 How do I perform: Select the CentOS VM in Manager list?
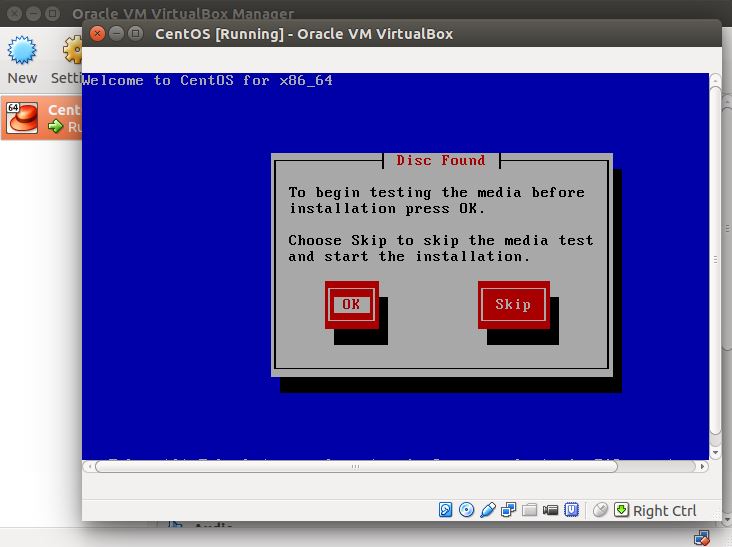click(x=42, y=118)
